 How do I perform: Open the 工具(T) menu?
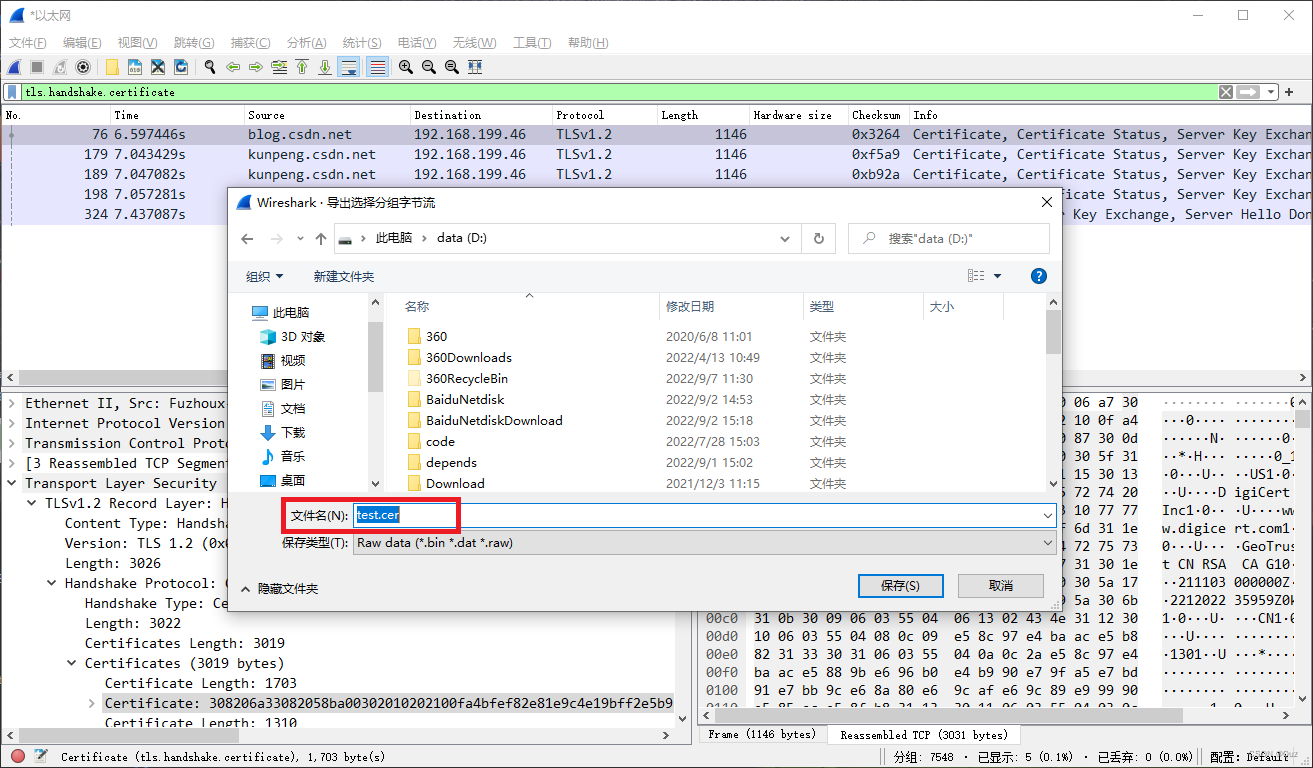(532, 43)
